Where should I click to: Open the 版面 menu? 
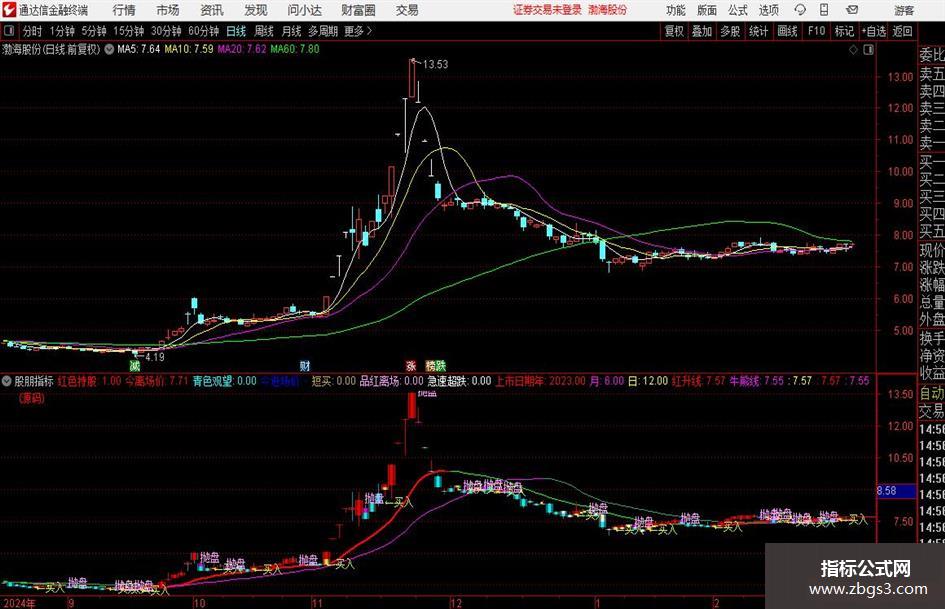(707, 10)
